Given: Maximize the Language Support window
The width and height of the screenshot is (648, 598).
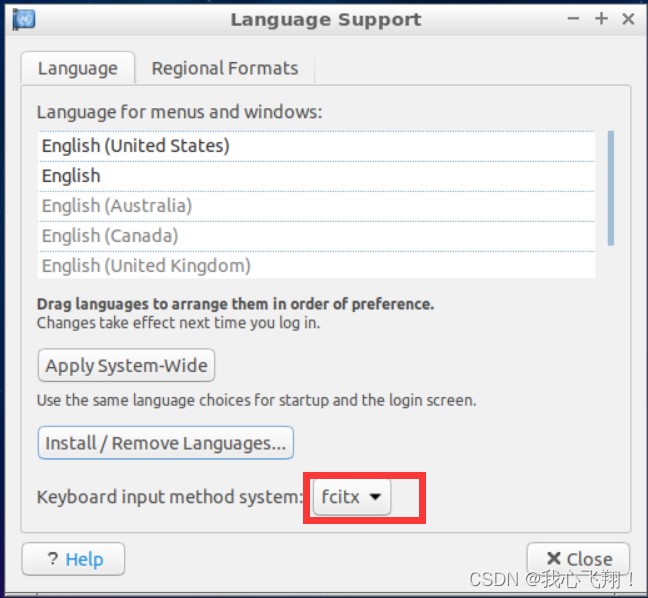Looking at the screenshot, I should tap(601, 19).
